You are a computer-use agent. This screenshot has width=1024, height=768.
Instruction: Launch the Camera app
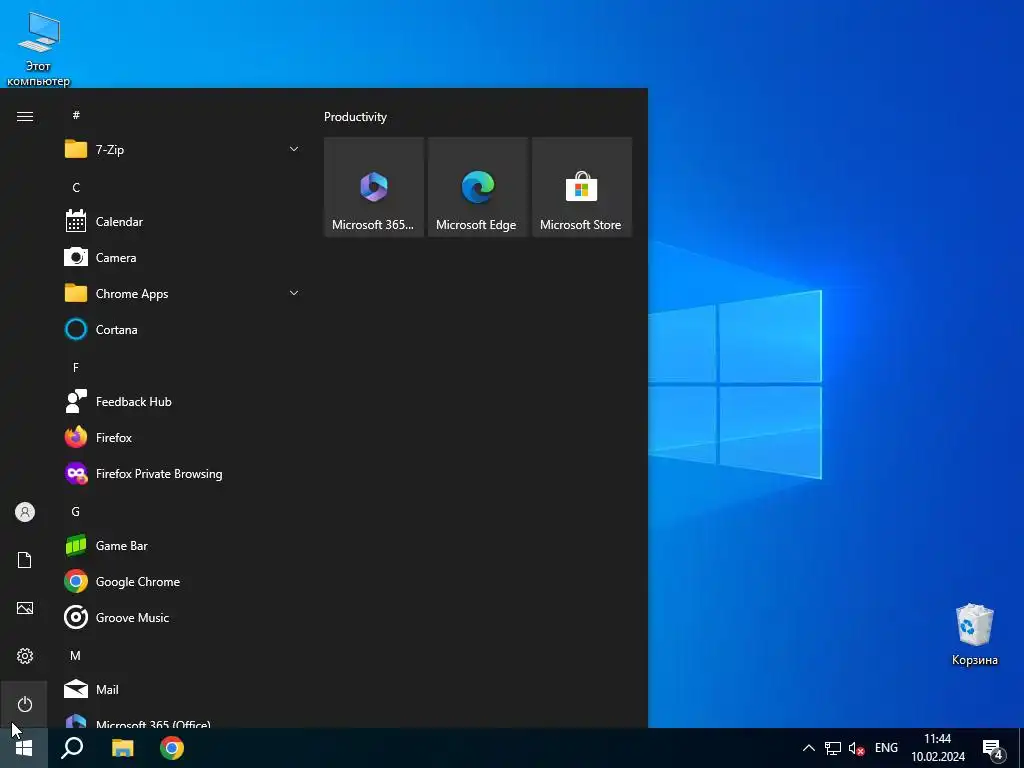click(x=183, y=258)
